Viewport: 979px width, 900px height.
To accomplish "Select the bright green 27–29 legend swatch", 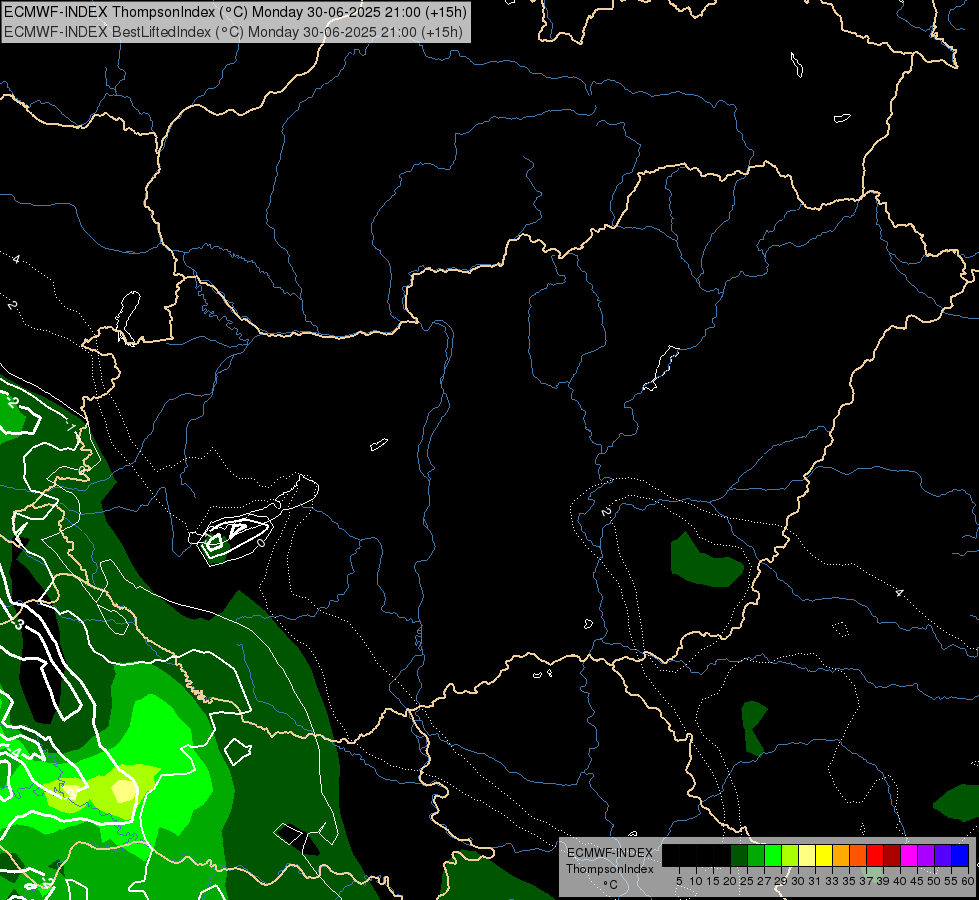I will (x=773, y=855).
